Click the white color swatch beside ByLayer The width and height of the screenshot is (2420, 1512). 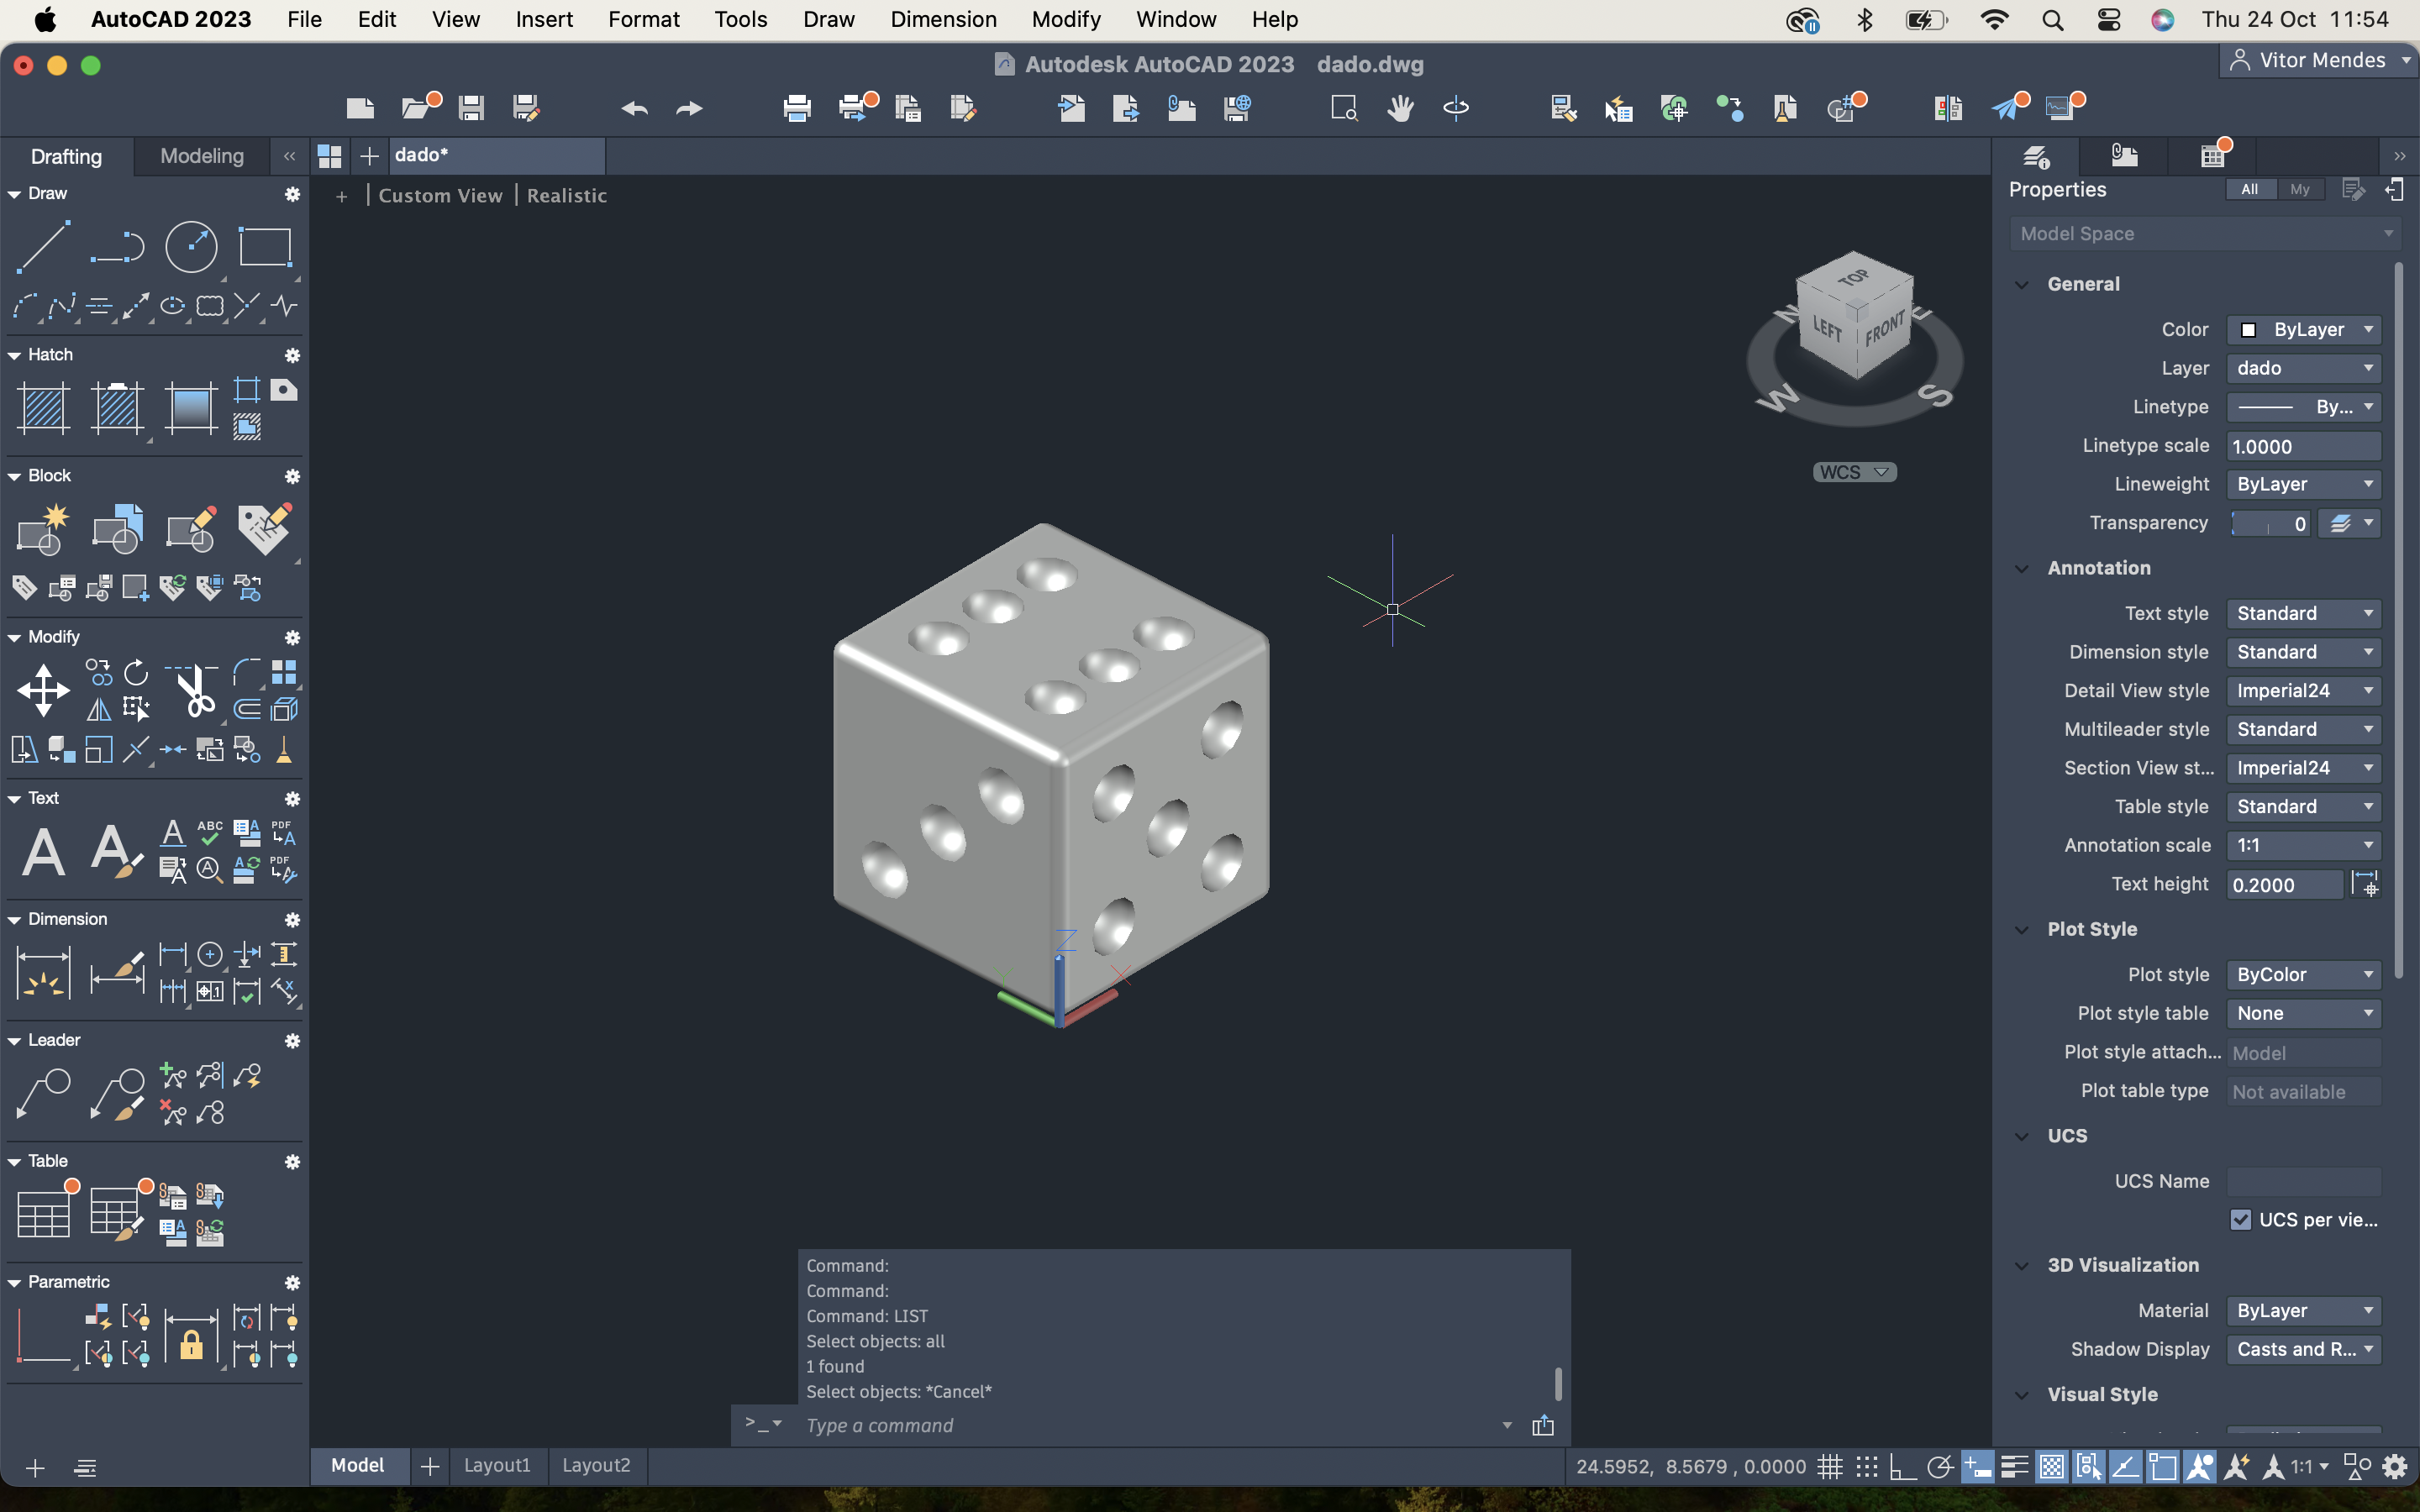(2248, 330)
